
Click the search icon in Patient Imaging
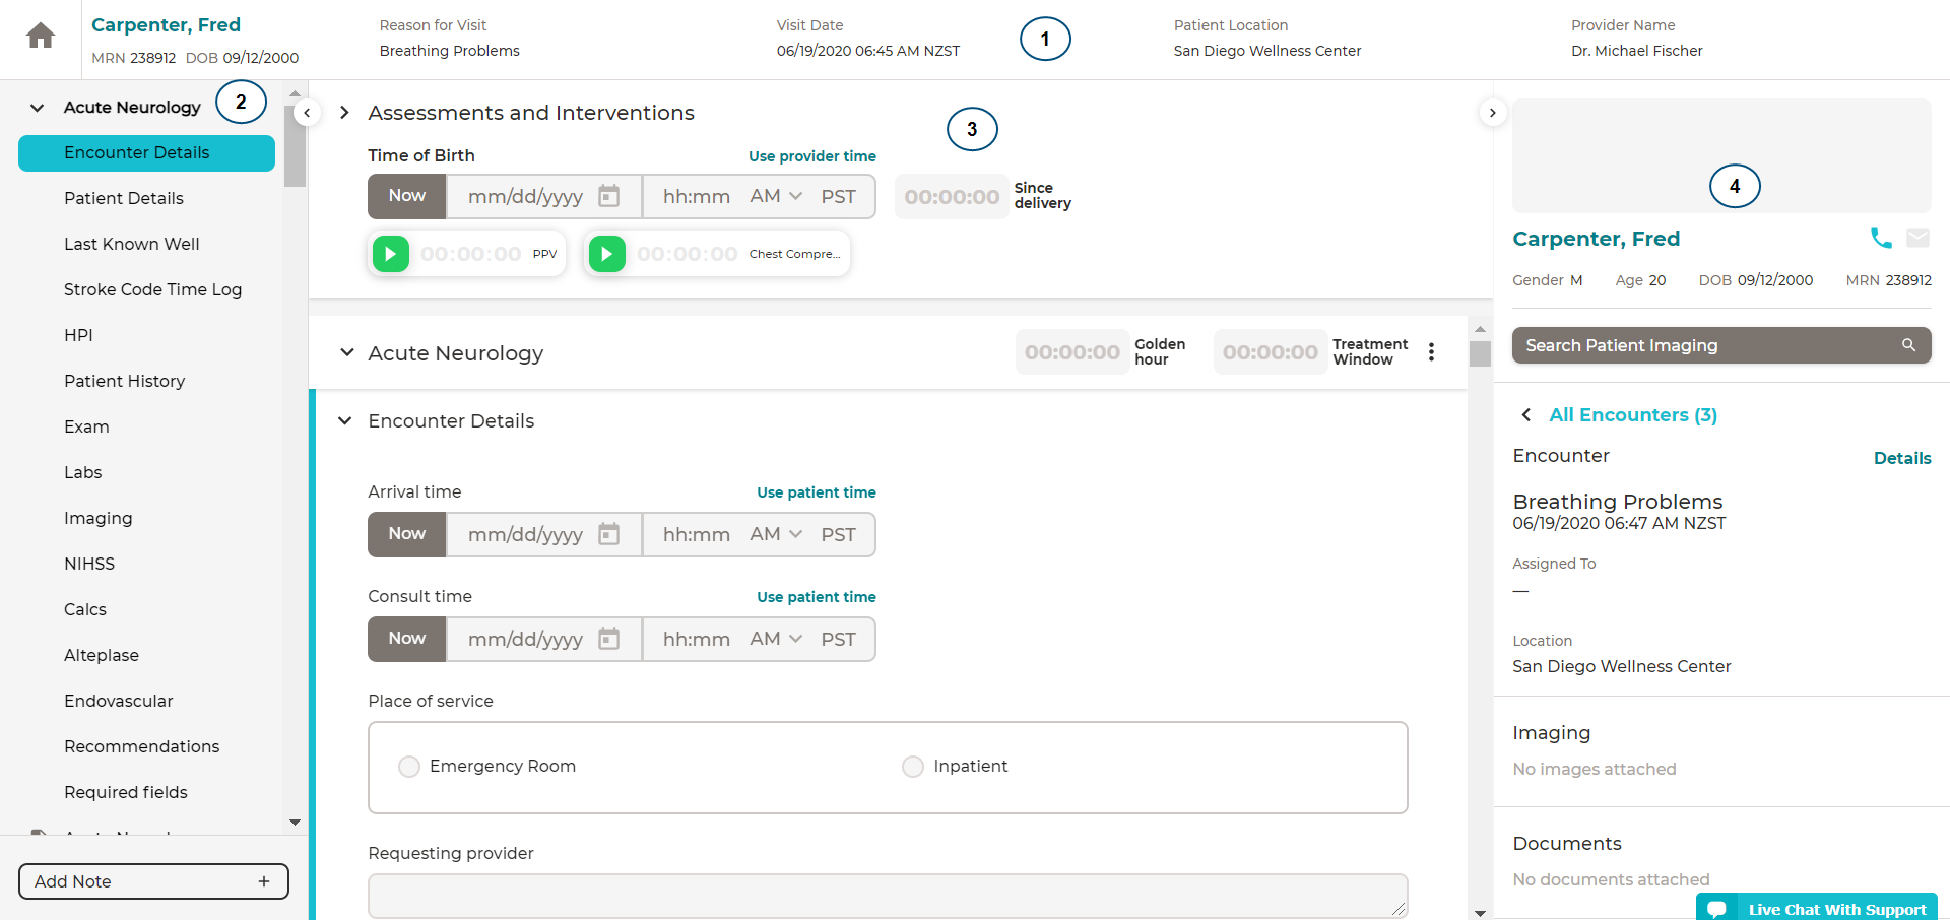pyautogui.click(x=1909, y=345)
